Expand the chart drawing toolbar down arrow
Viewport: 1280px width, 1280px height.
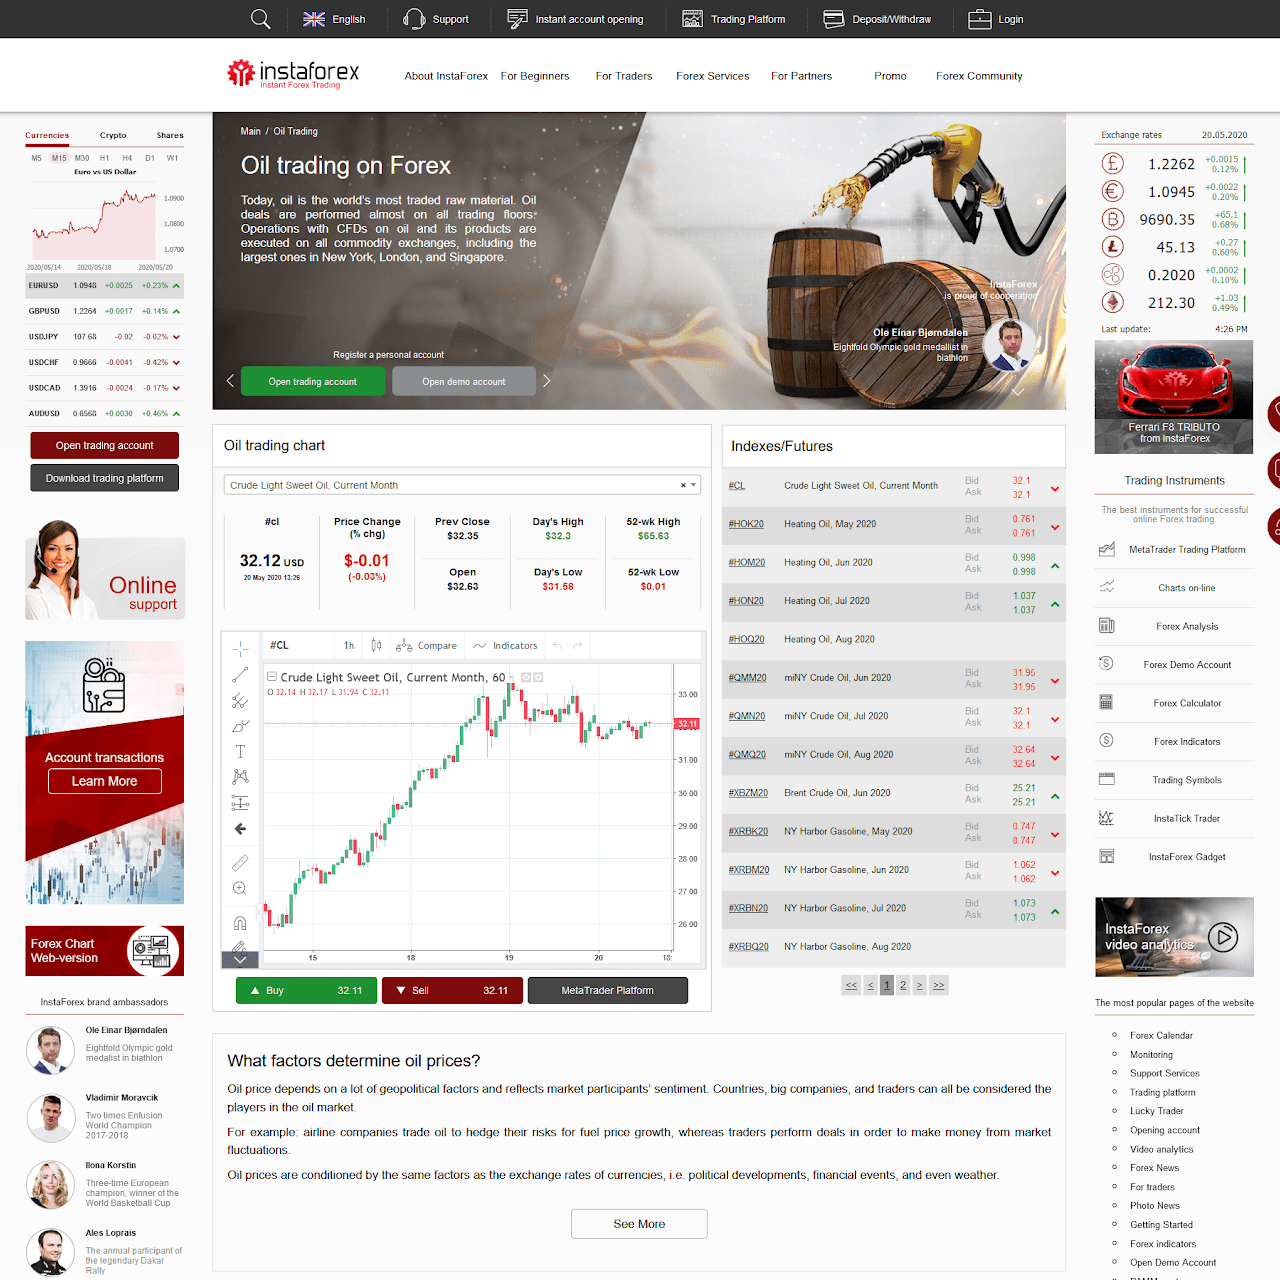coord(240,960)
